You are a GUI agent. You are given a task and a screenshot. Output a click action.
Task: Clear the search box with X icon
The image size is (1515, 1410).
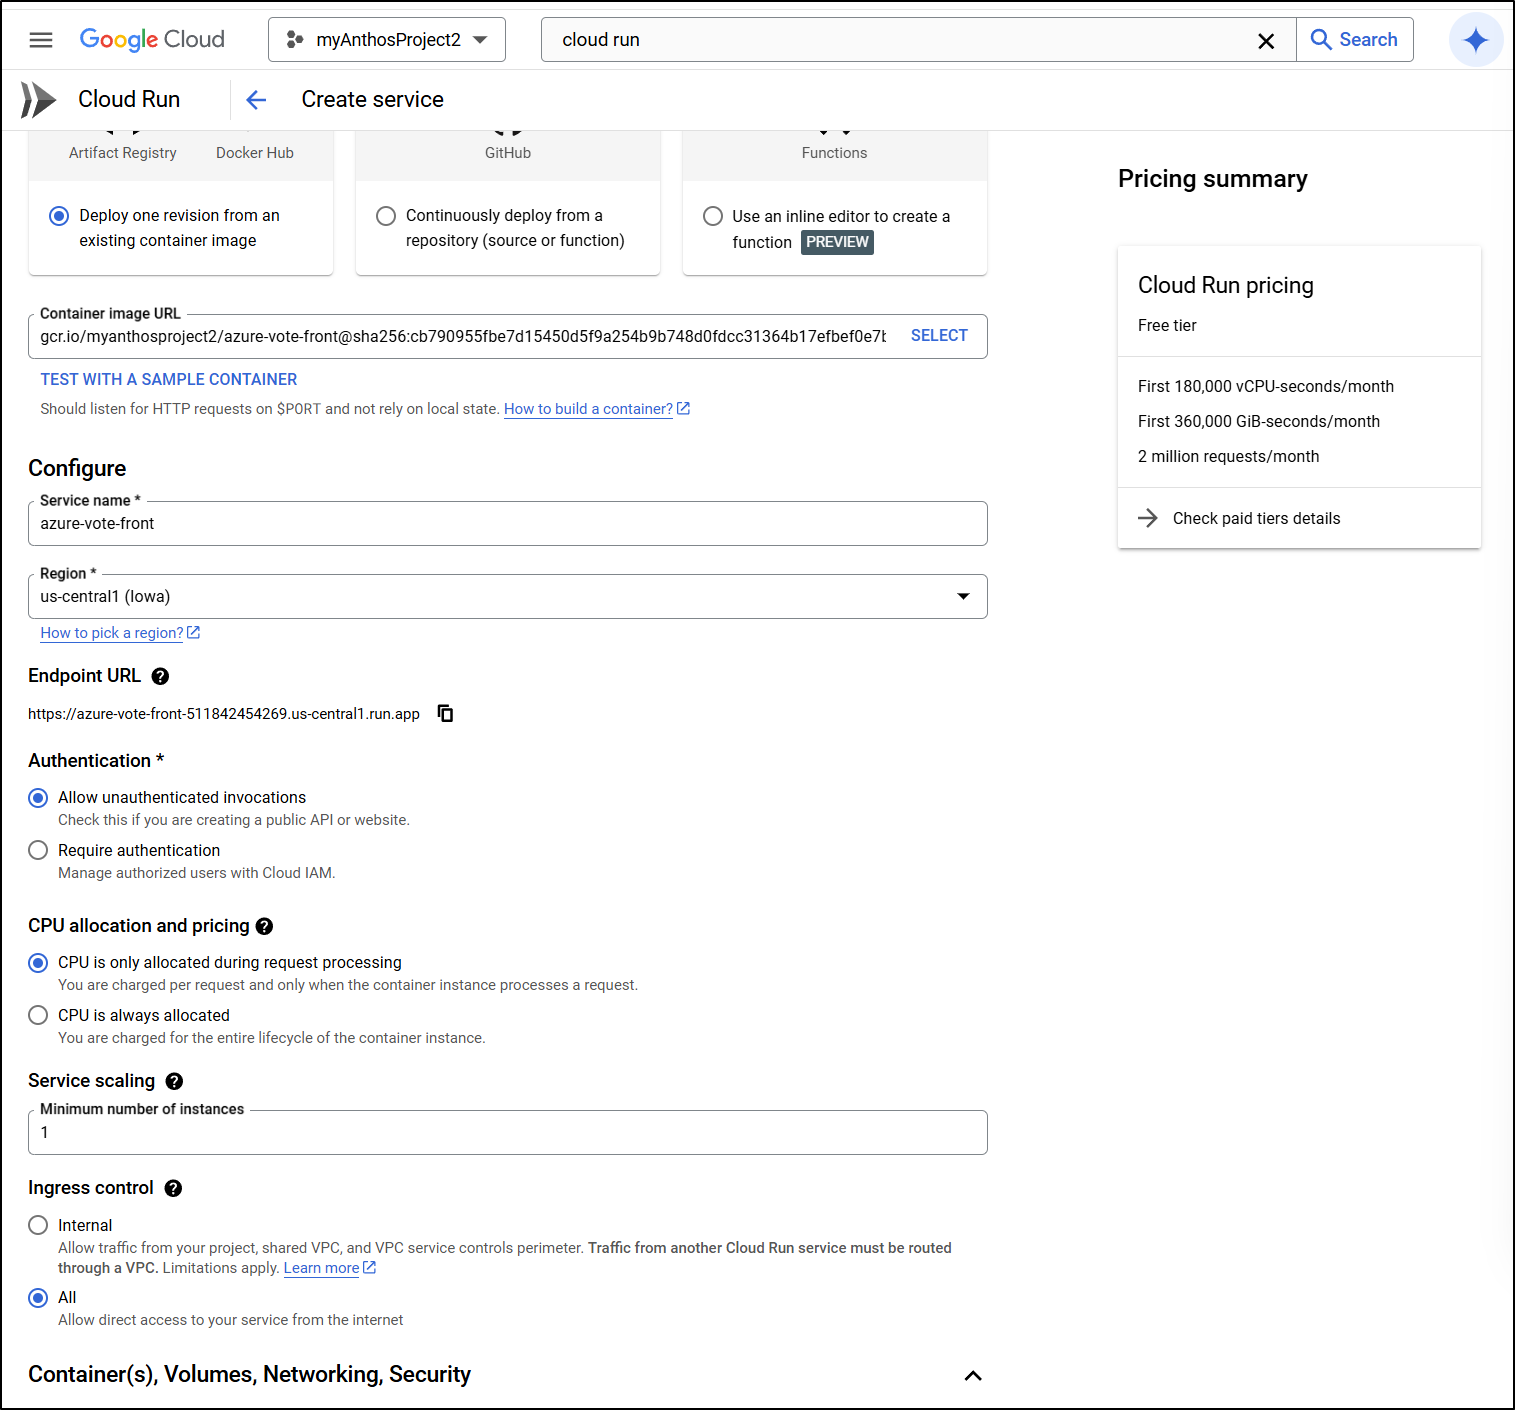[x=1266, y=41]
